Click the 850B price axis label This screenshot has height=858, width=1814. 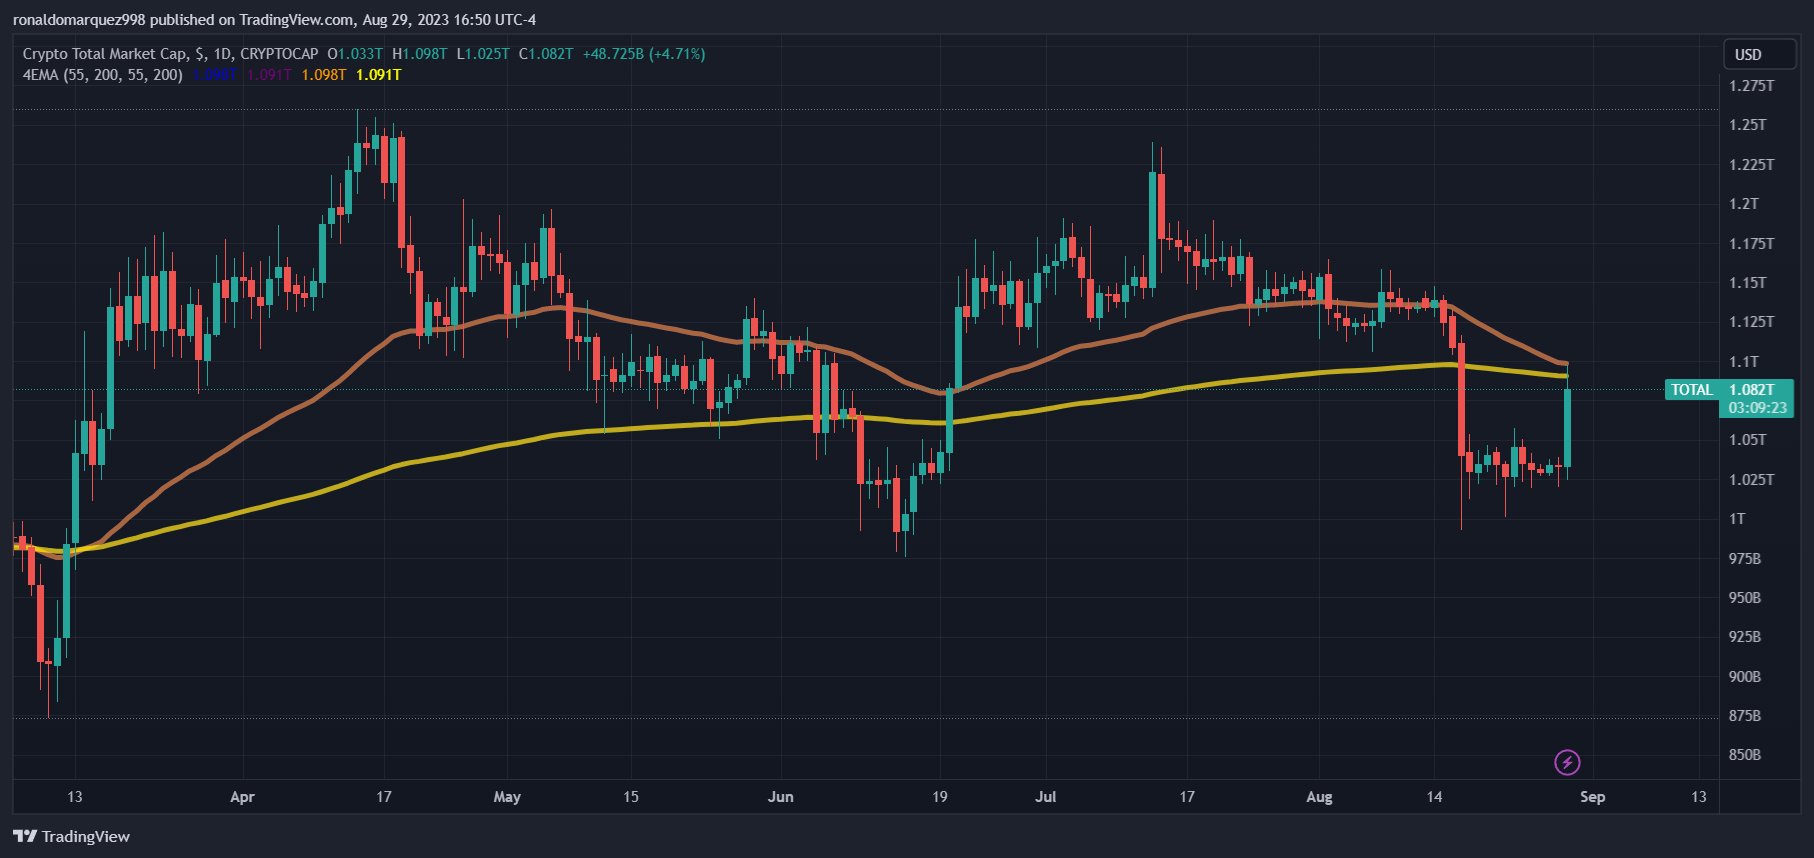[1745, 755]
